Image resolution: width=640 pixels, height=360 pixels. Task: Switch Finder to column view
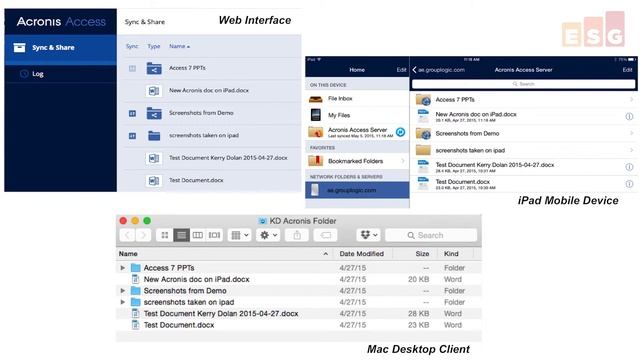198,235
